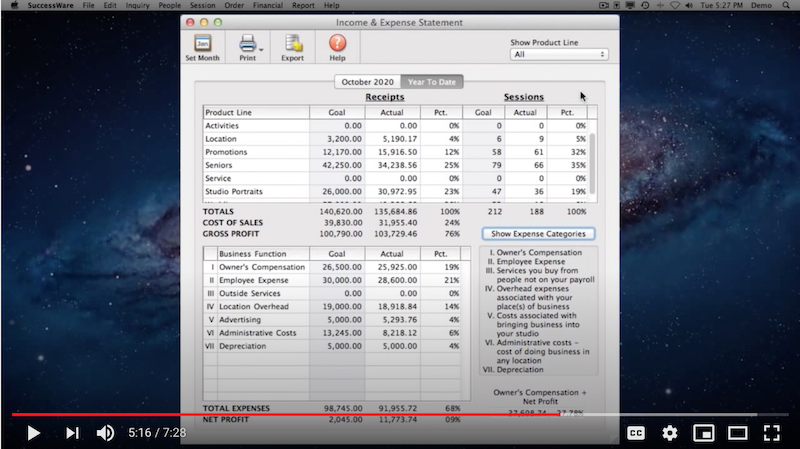Click Outside Services row
This screenshot has height=449, width=800.
coord(332,293)
